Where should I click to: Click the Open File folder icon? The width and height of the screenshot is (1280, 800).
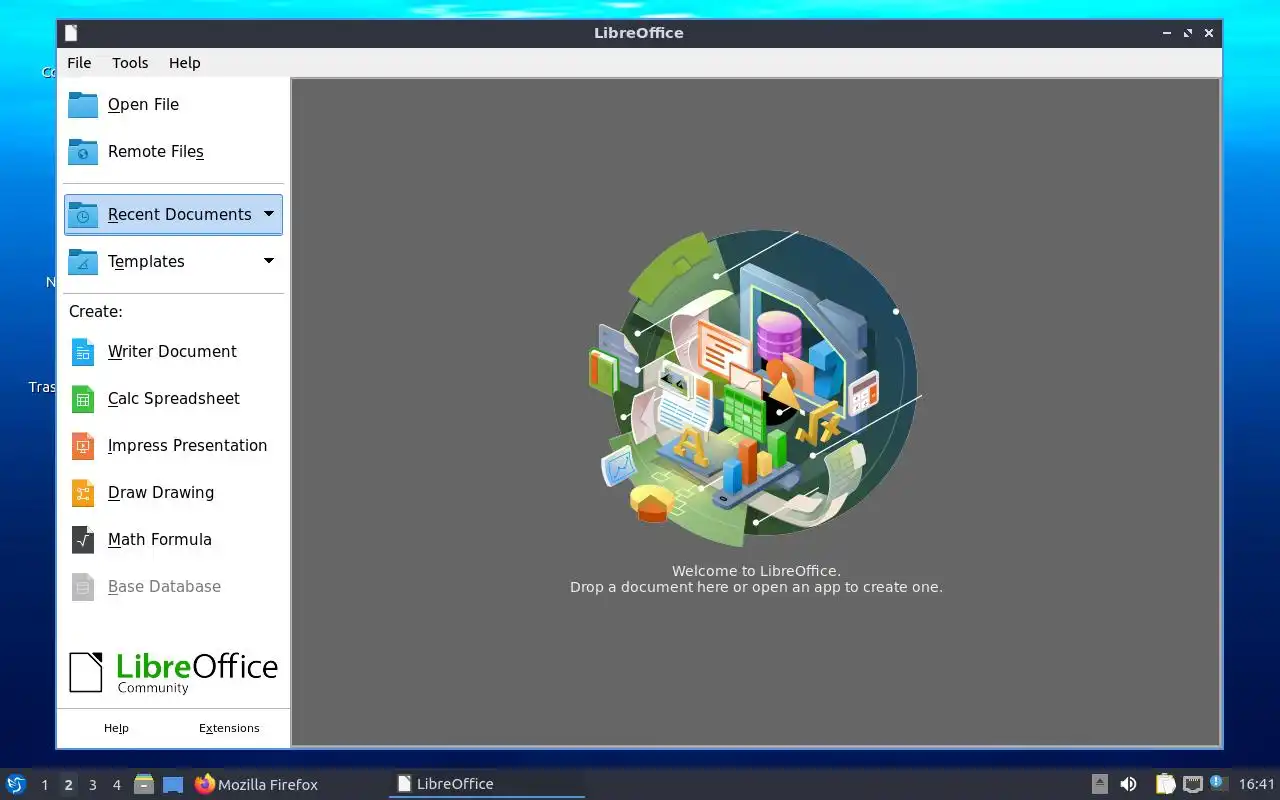[83, 104]
